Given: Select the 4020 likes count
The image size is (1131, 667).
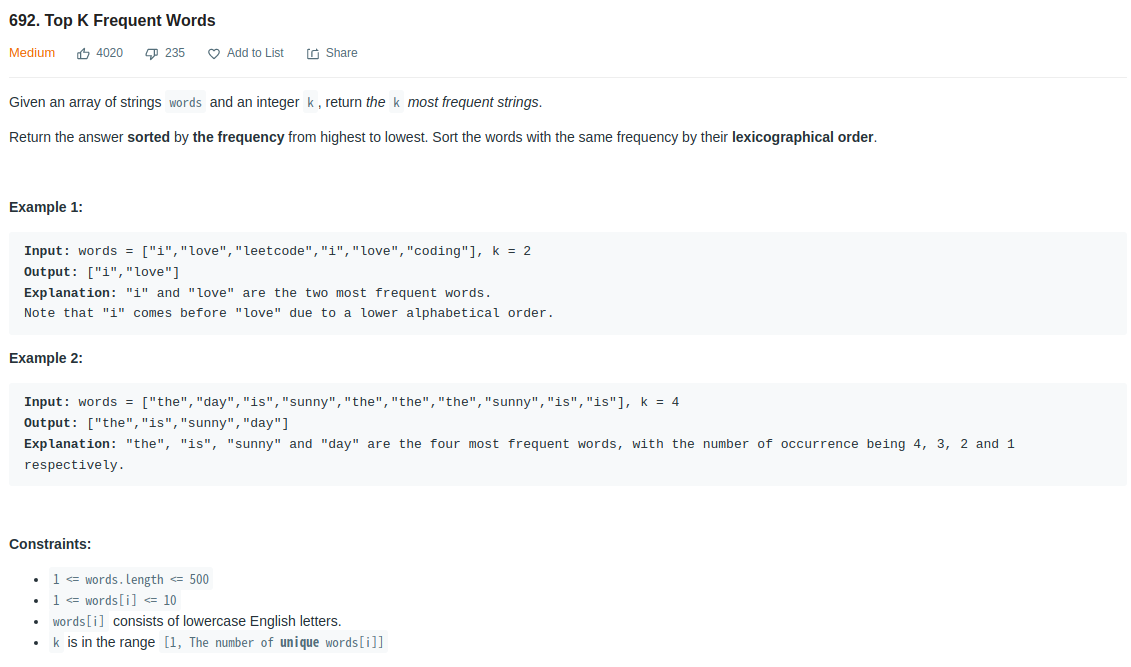Looking at the screenshot, I should (x=110, y=53).
